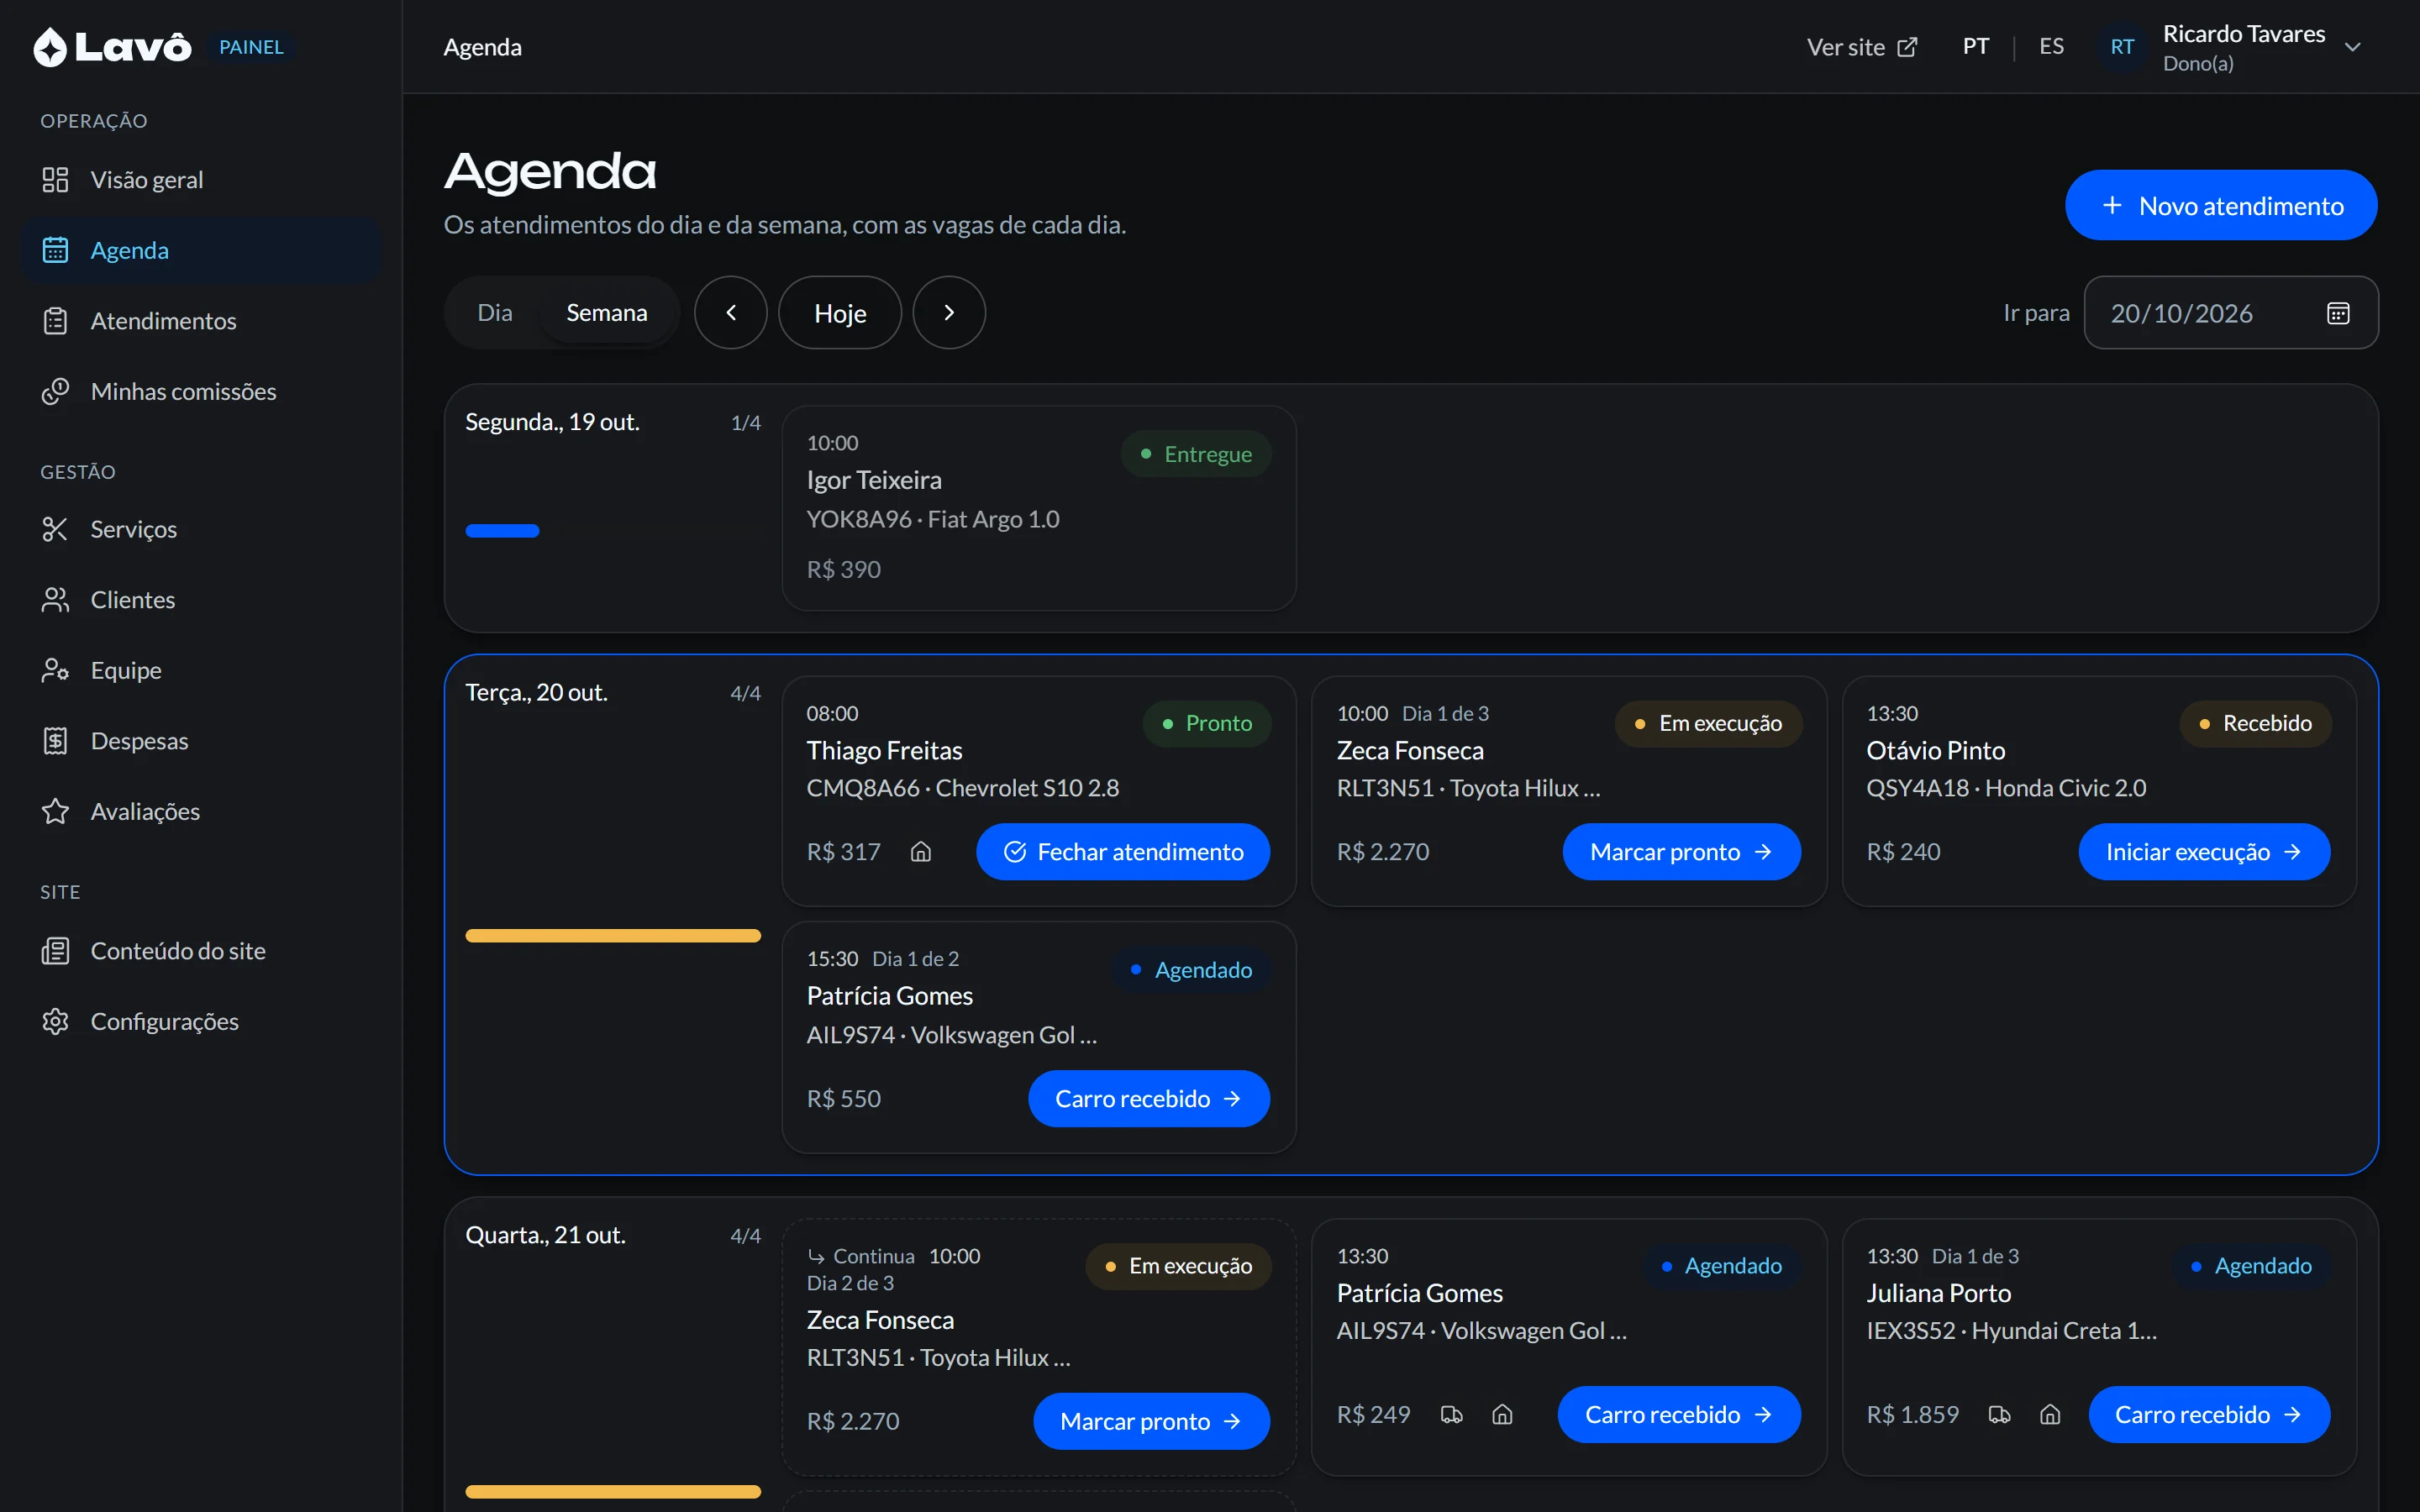The image size is (2420, 1512).
Task: Open Serviços in sidebar
Action: 201,529
